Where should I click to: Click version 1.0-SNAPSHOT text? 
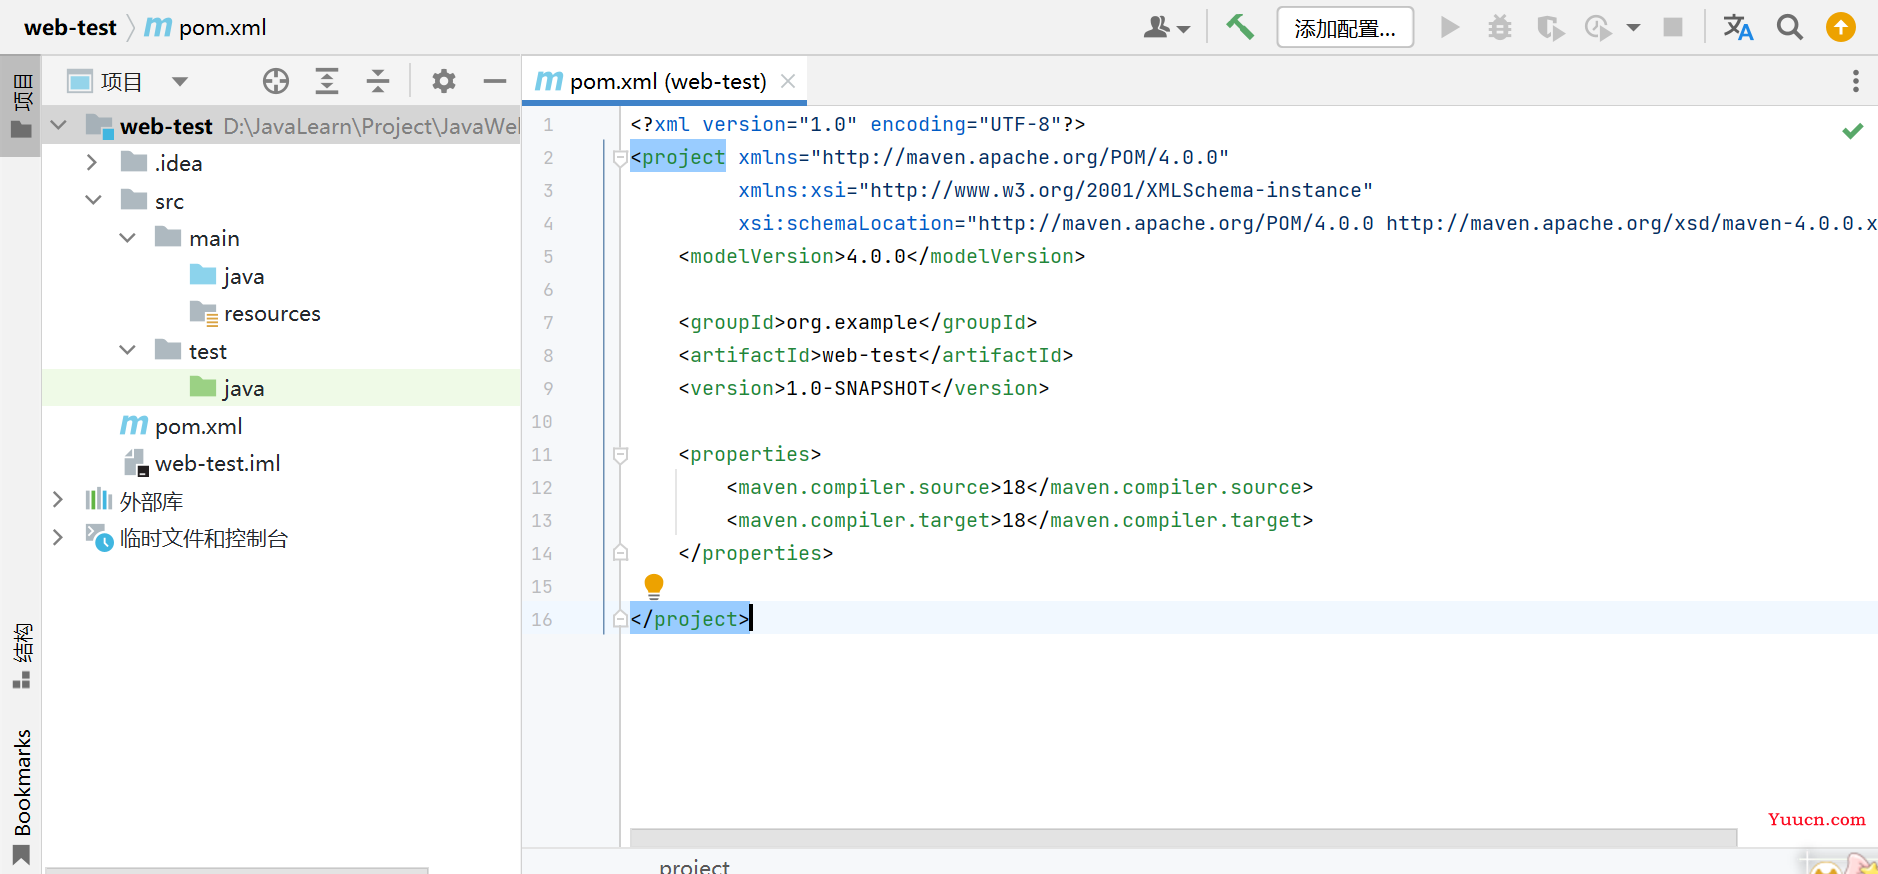pyautogui.click(x=857, y=388)
